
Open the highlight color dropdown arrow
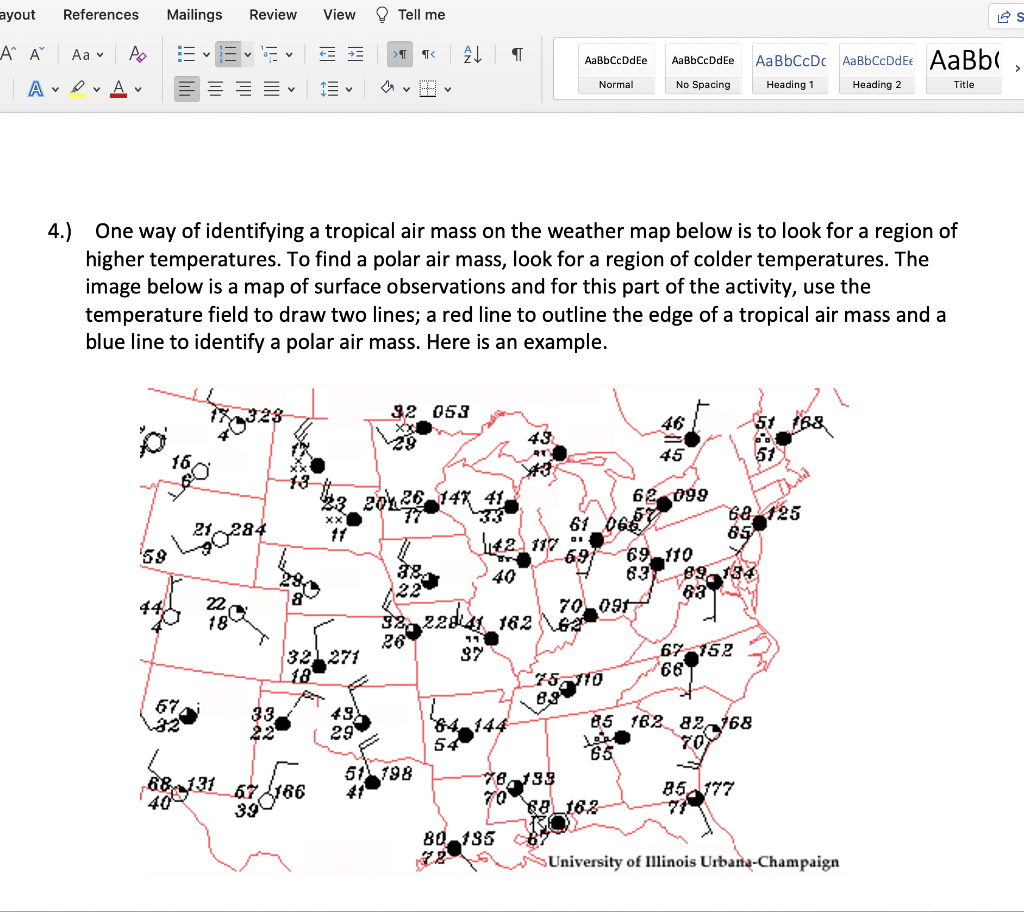pyautogui.click(x=97, y=90)
